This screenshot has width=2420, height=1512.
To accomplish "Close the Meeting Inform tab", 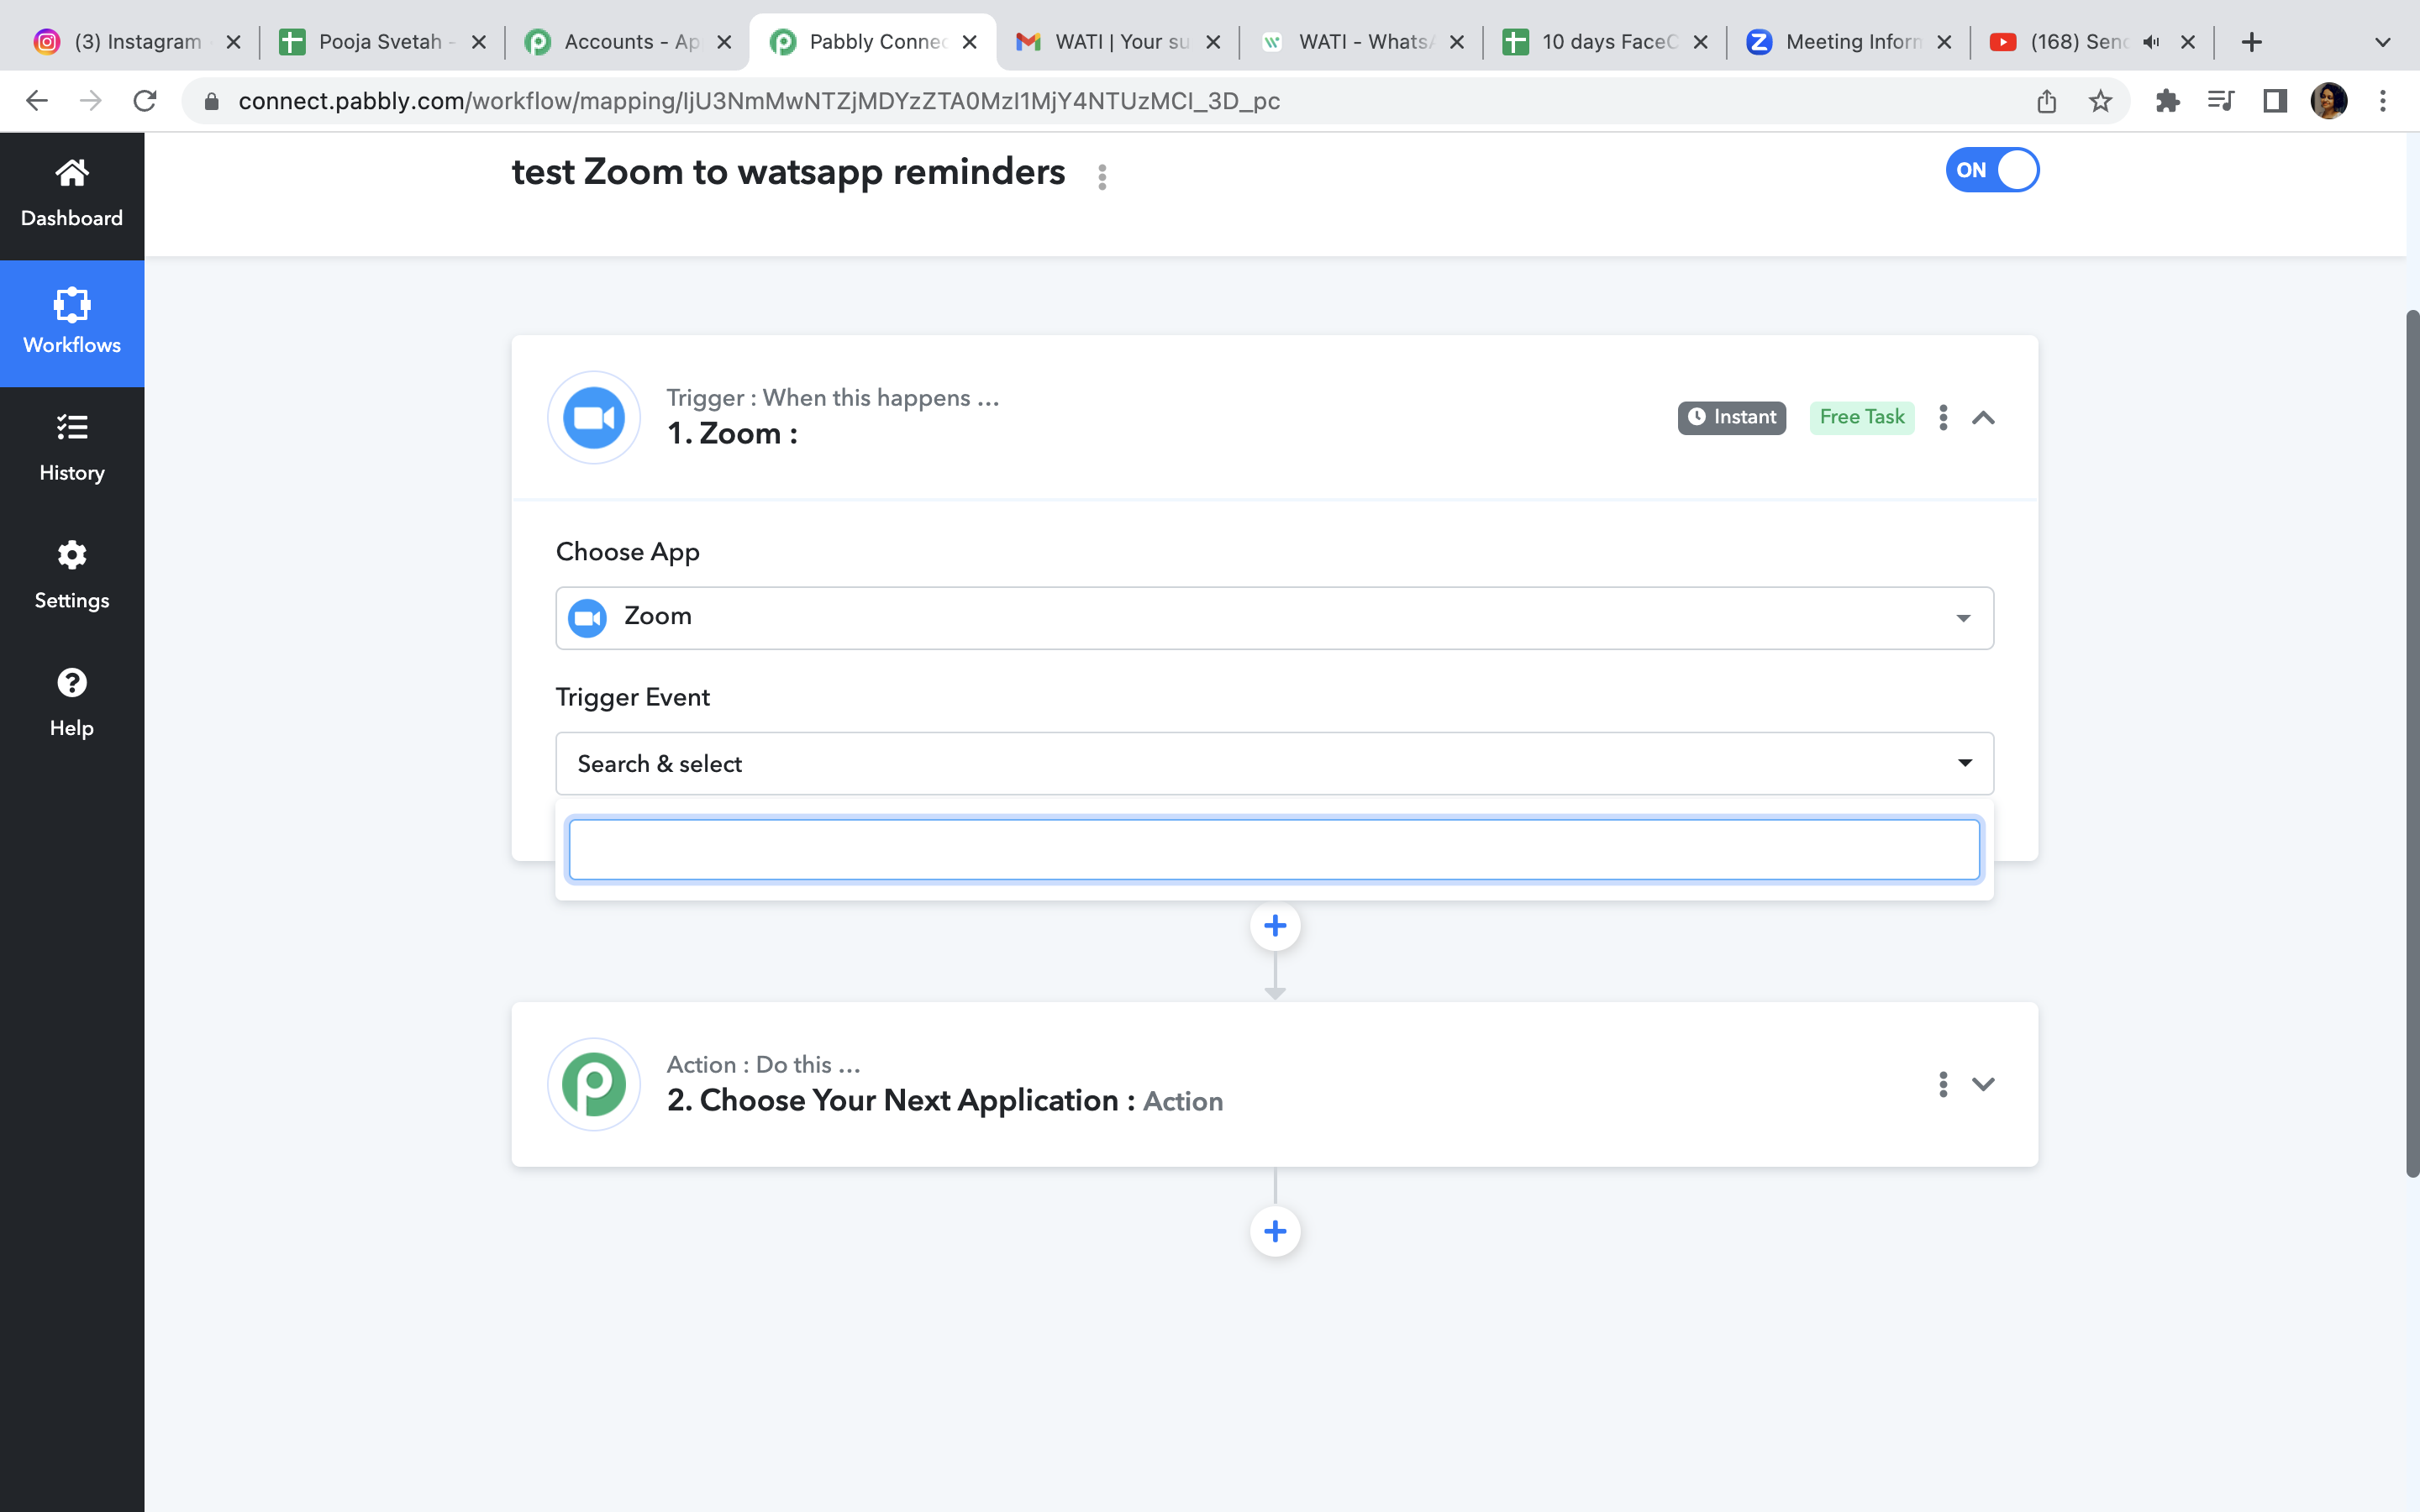I will [x=1944, y=42].
